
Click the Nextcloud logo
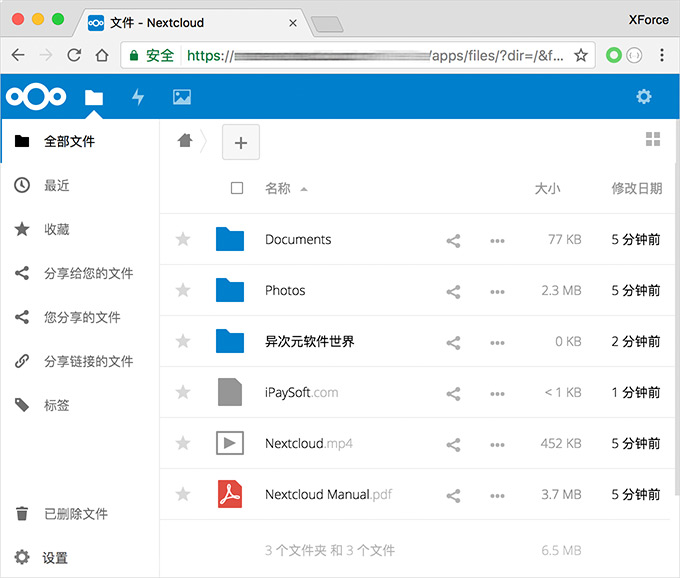pyautogui.click(x=36, y=97)
